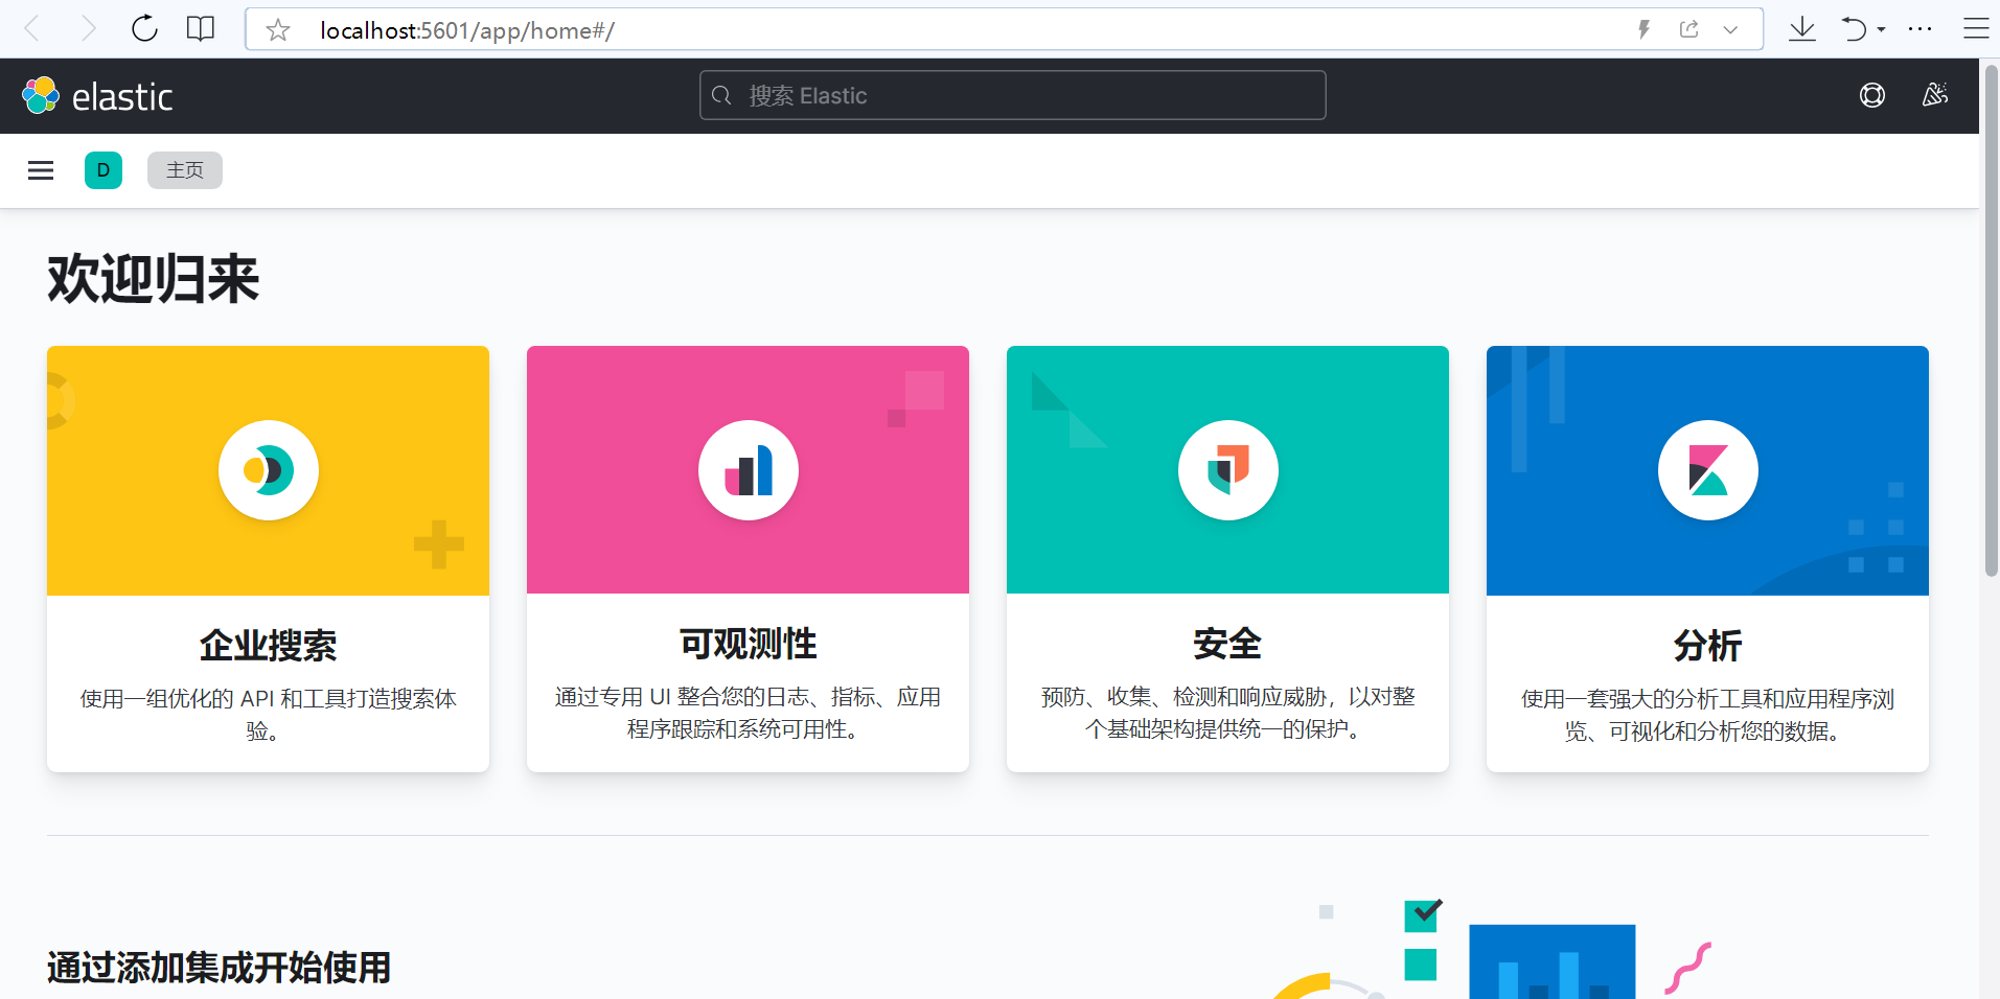Image resolution: width=2000 pixels, height=999 pixels.
Task: Open the newsfeed celebration icon
Action: [1935, 95]
